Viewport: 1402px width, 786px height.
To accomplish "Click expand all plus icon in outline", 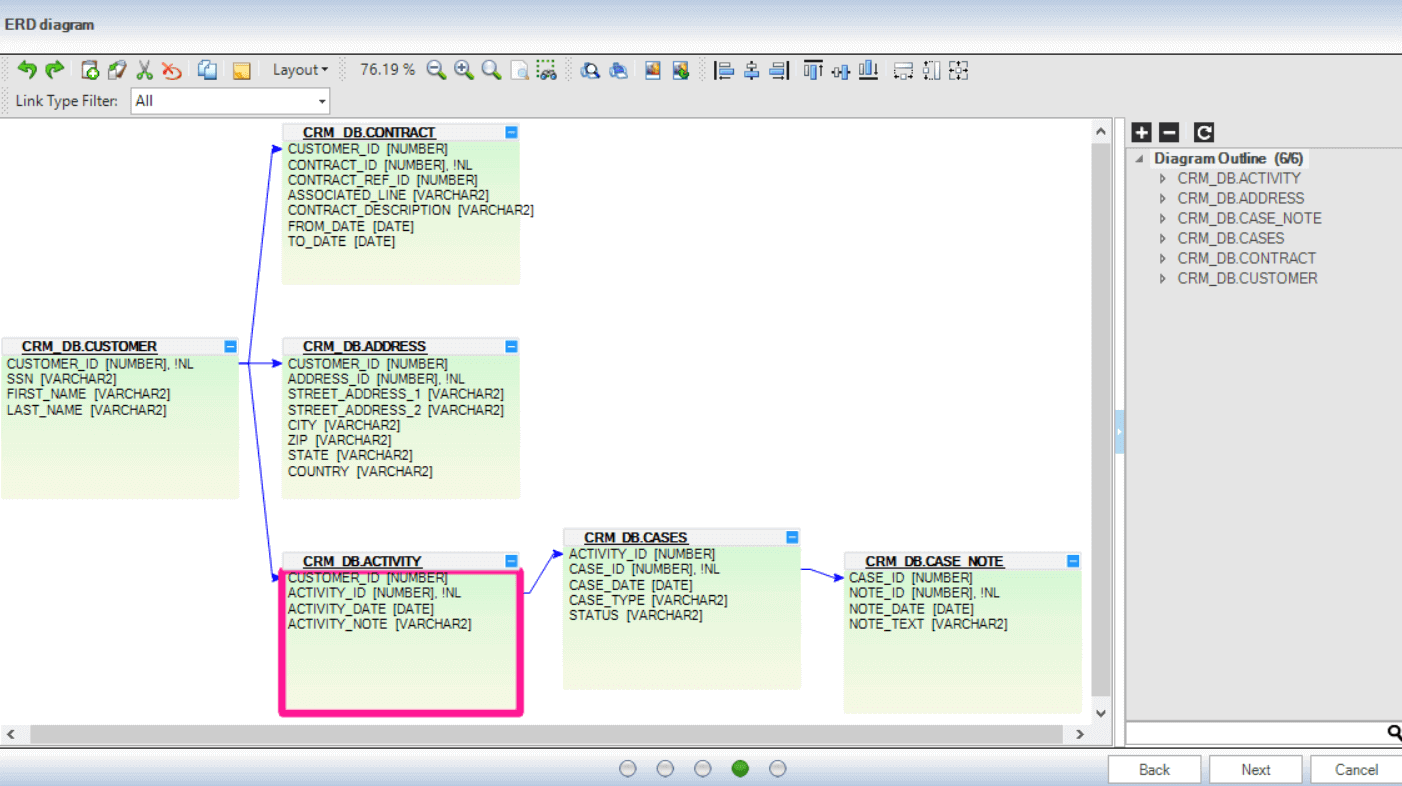I will 1141,133.
